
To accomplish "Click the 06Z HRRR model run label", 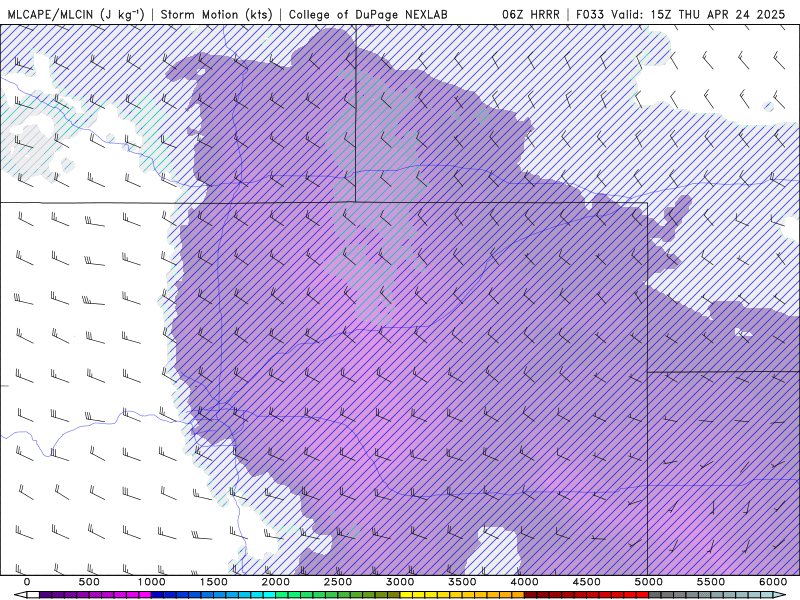I will point(531,14).
